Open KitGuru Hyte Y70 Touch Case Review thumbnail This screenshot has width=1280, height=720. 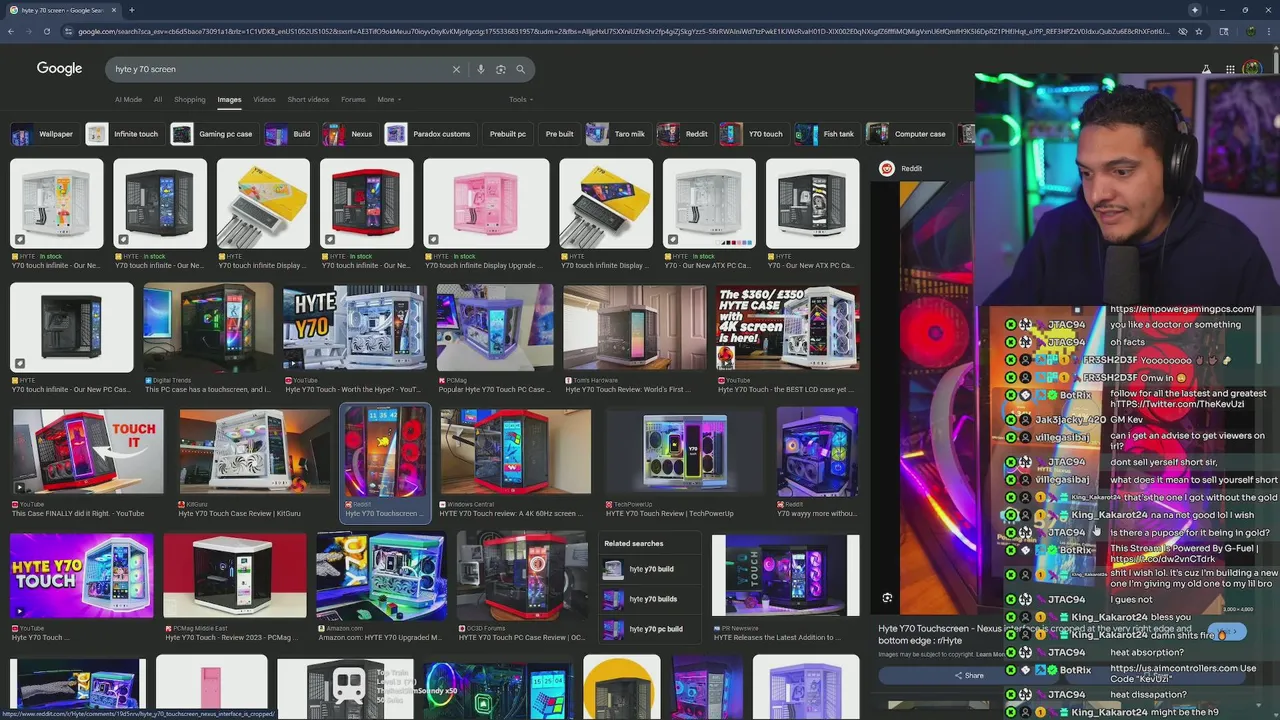[x=254, y=451]
